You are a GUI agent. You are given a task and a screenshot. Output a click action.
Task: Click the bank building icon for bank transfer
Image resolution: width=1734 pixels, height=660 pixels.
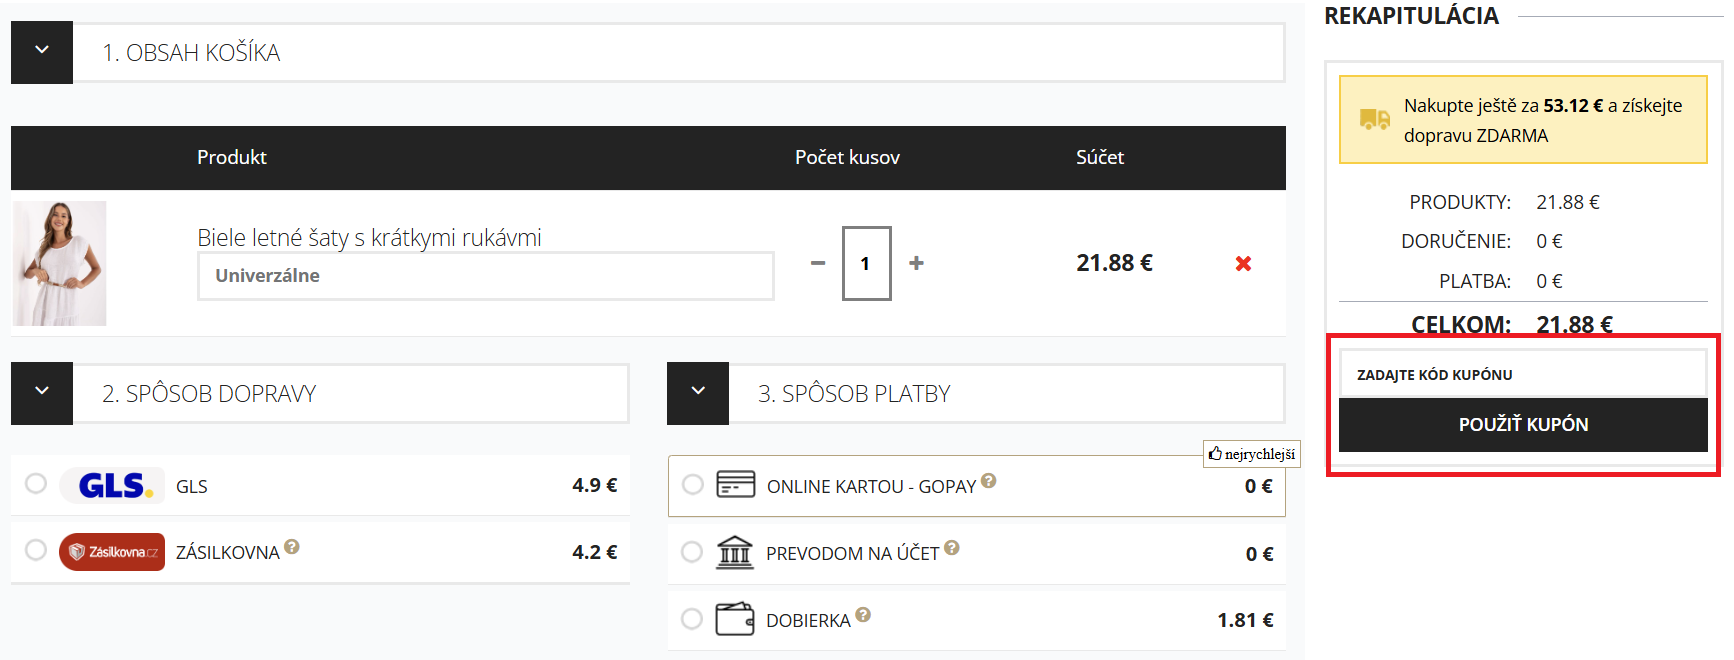[735, 552]
